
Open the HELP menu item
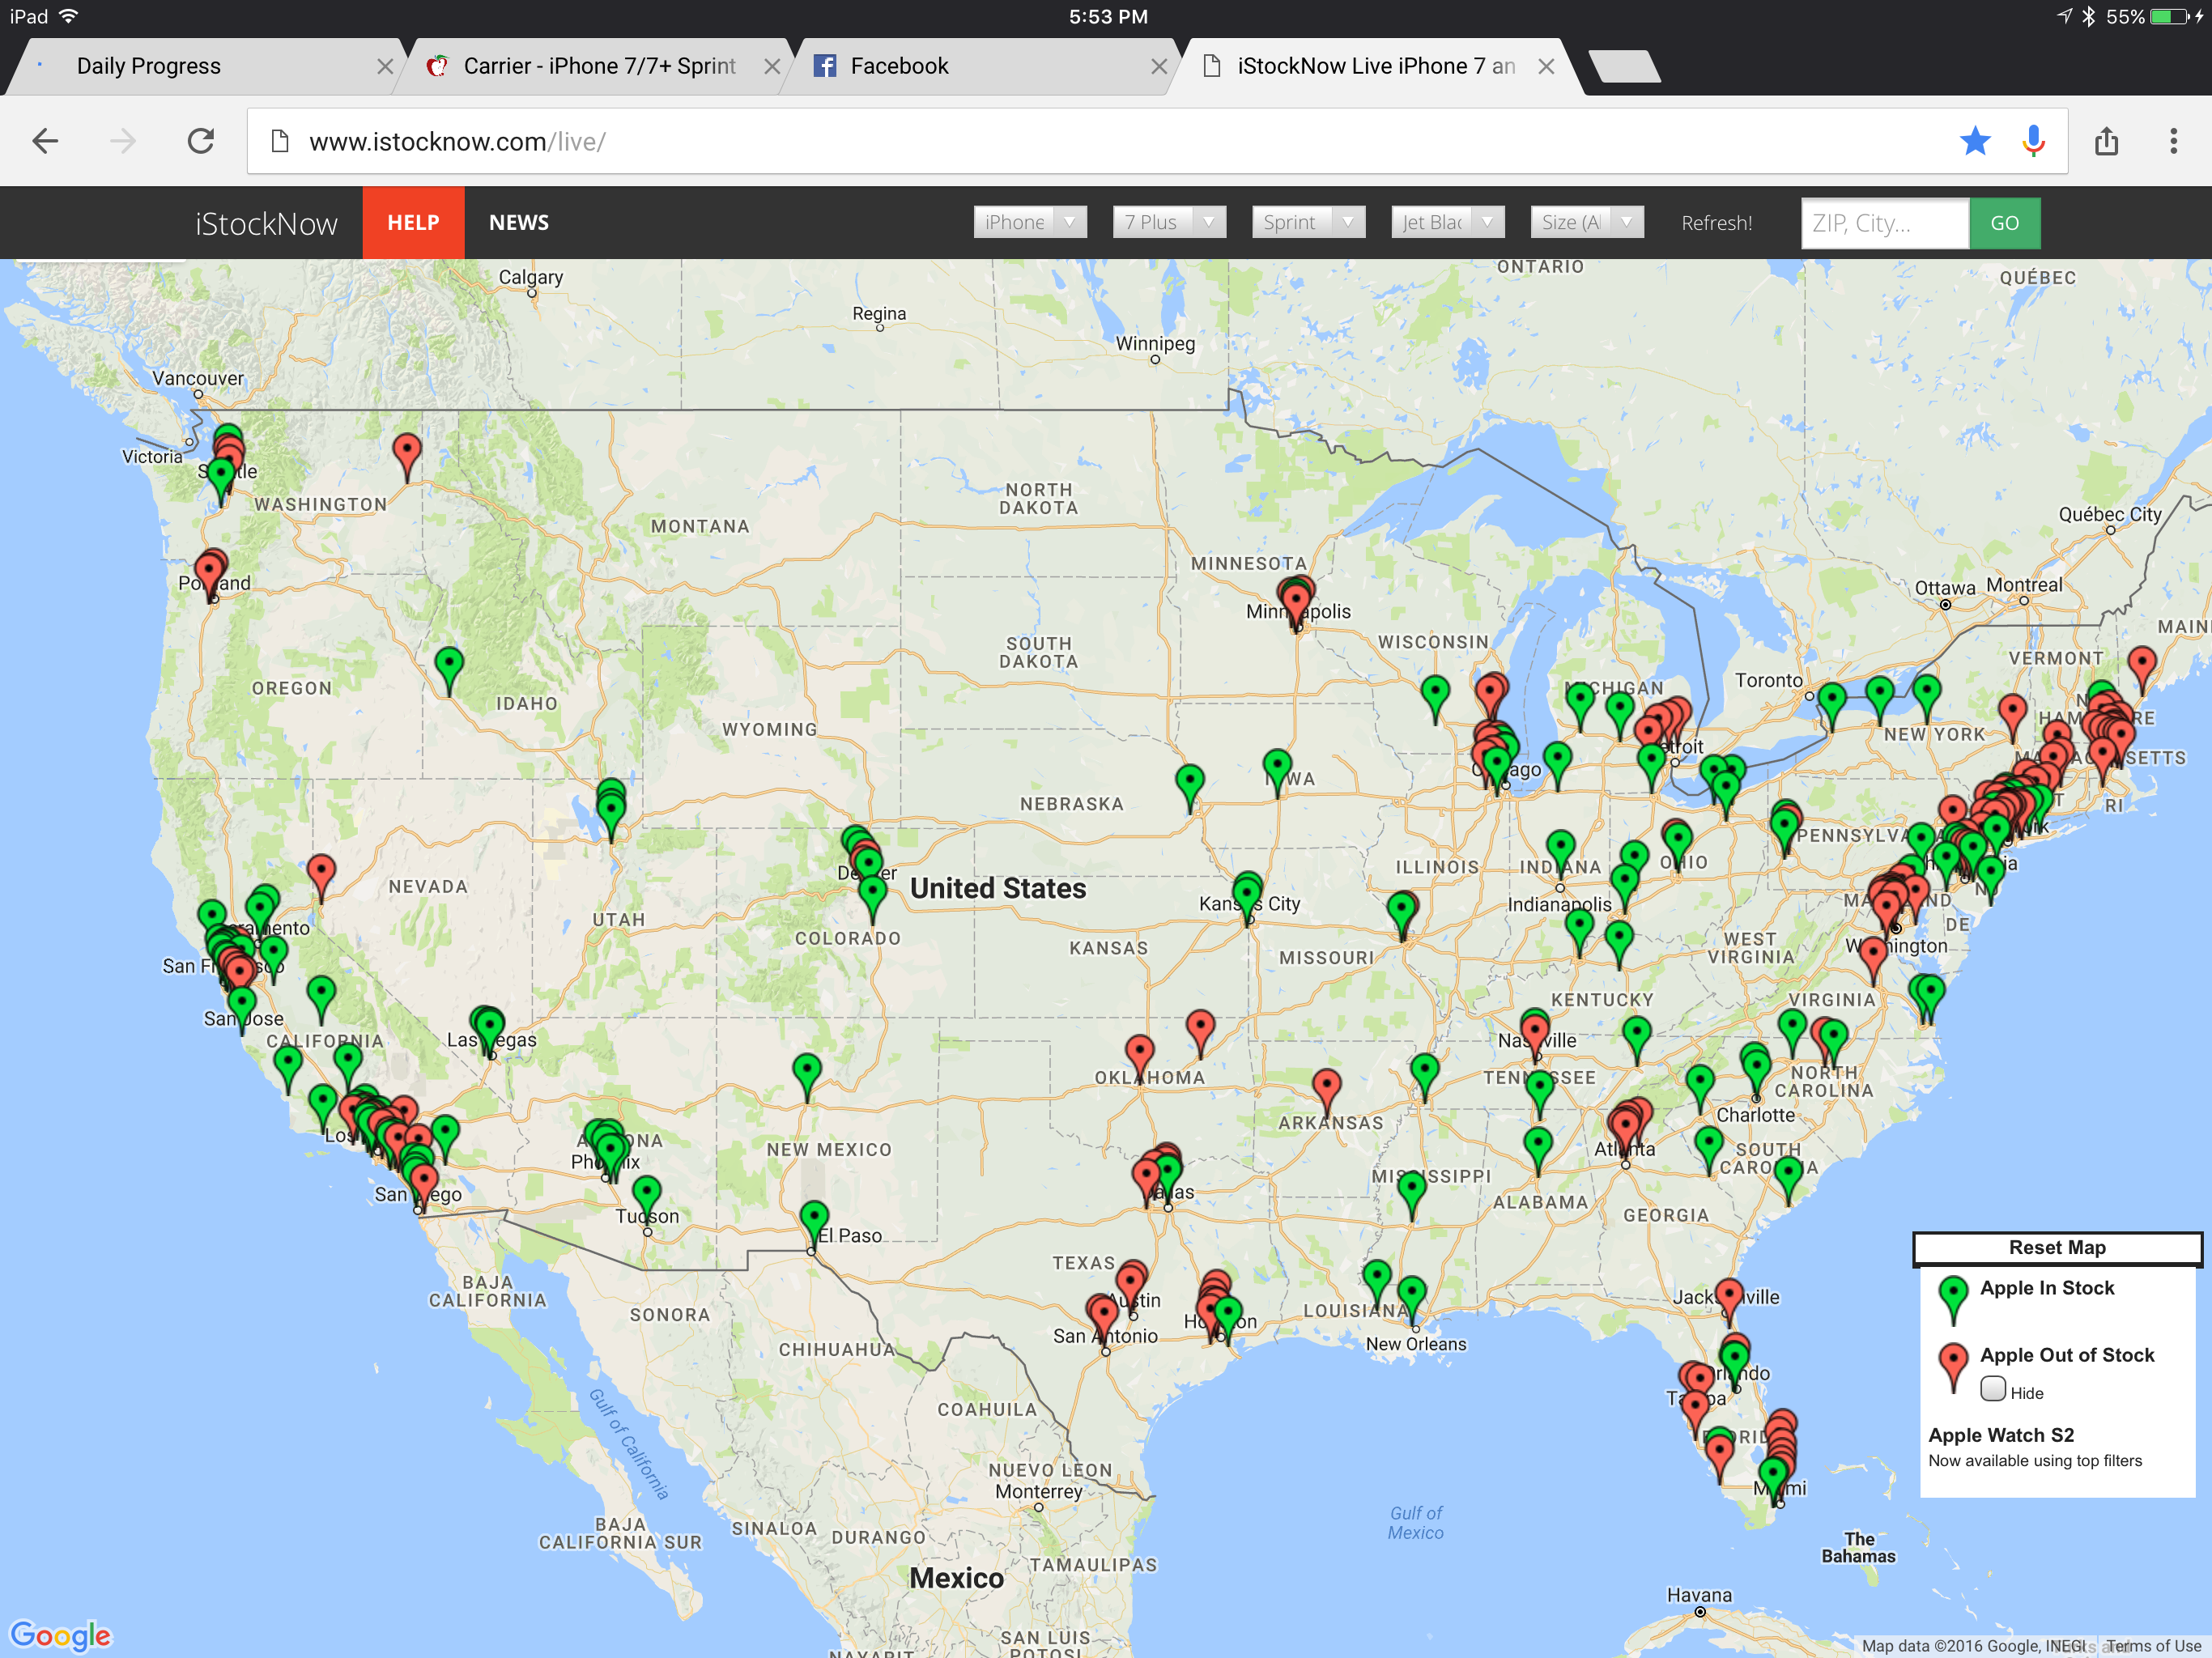click(413, 222)
